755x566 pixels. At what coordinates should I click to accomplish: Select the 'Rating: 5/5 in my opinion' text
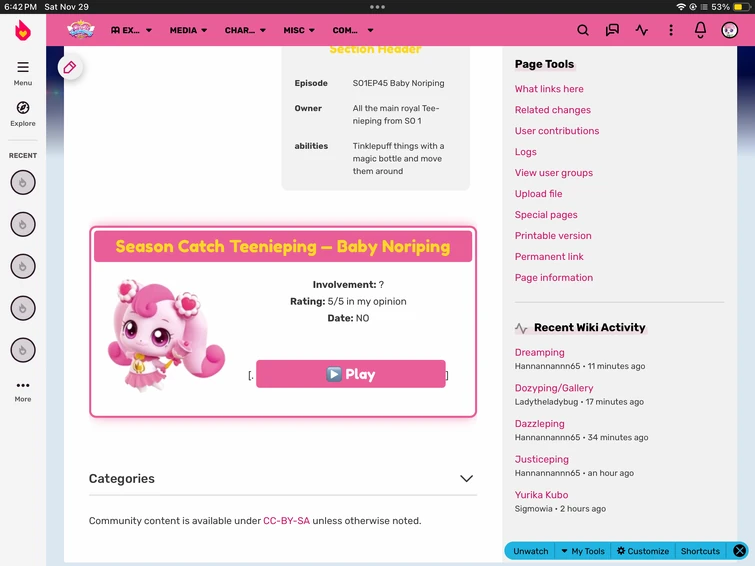pos(348,302)
